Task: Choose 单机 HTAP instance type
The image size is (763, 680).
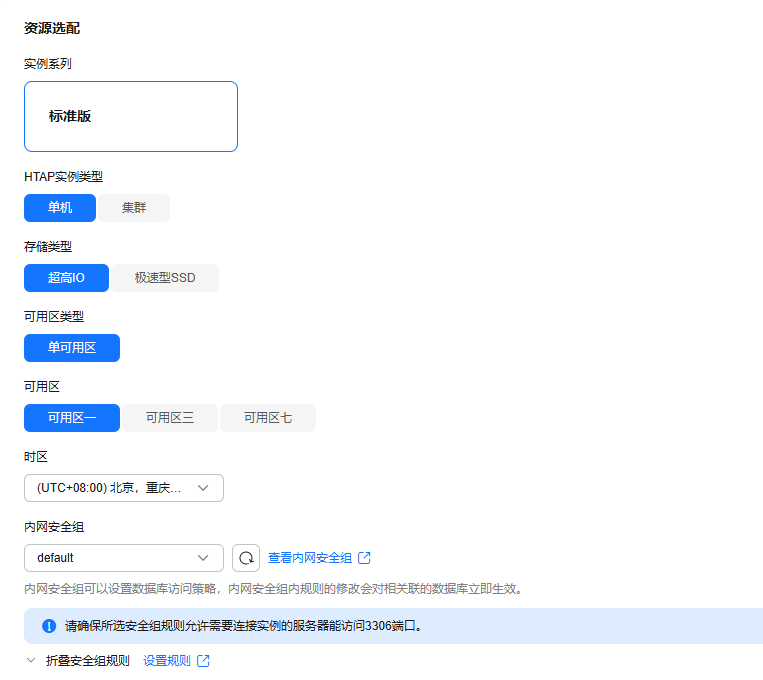Action: [60, 208]
